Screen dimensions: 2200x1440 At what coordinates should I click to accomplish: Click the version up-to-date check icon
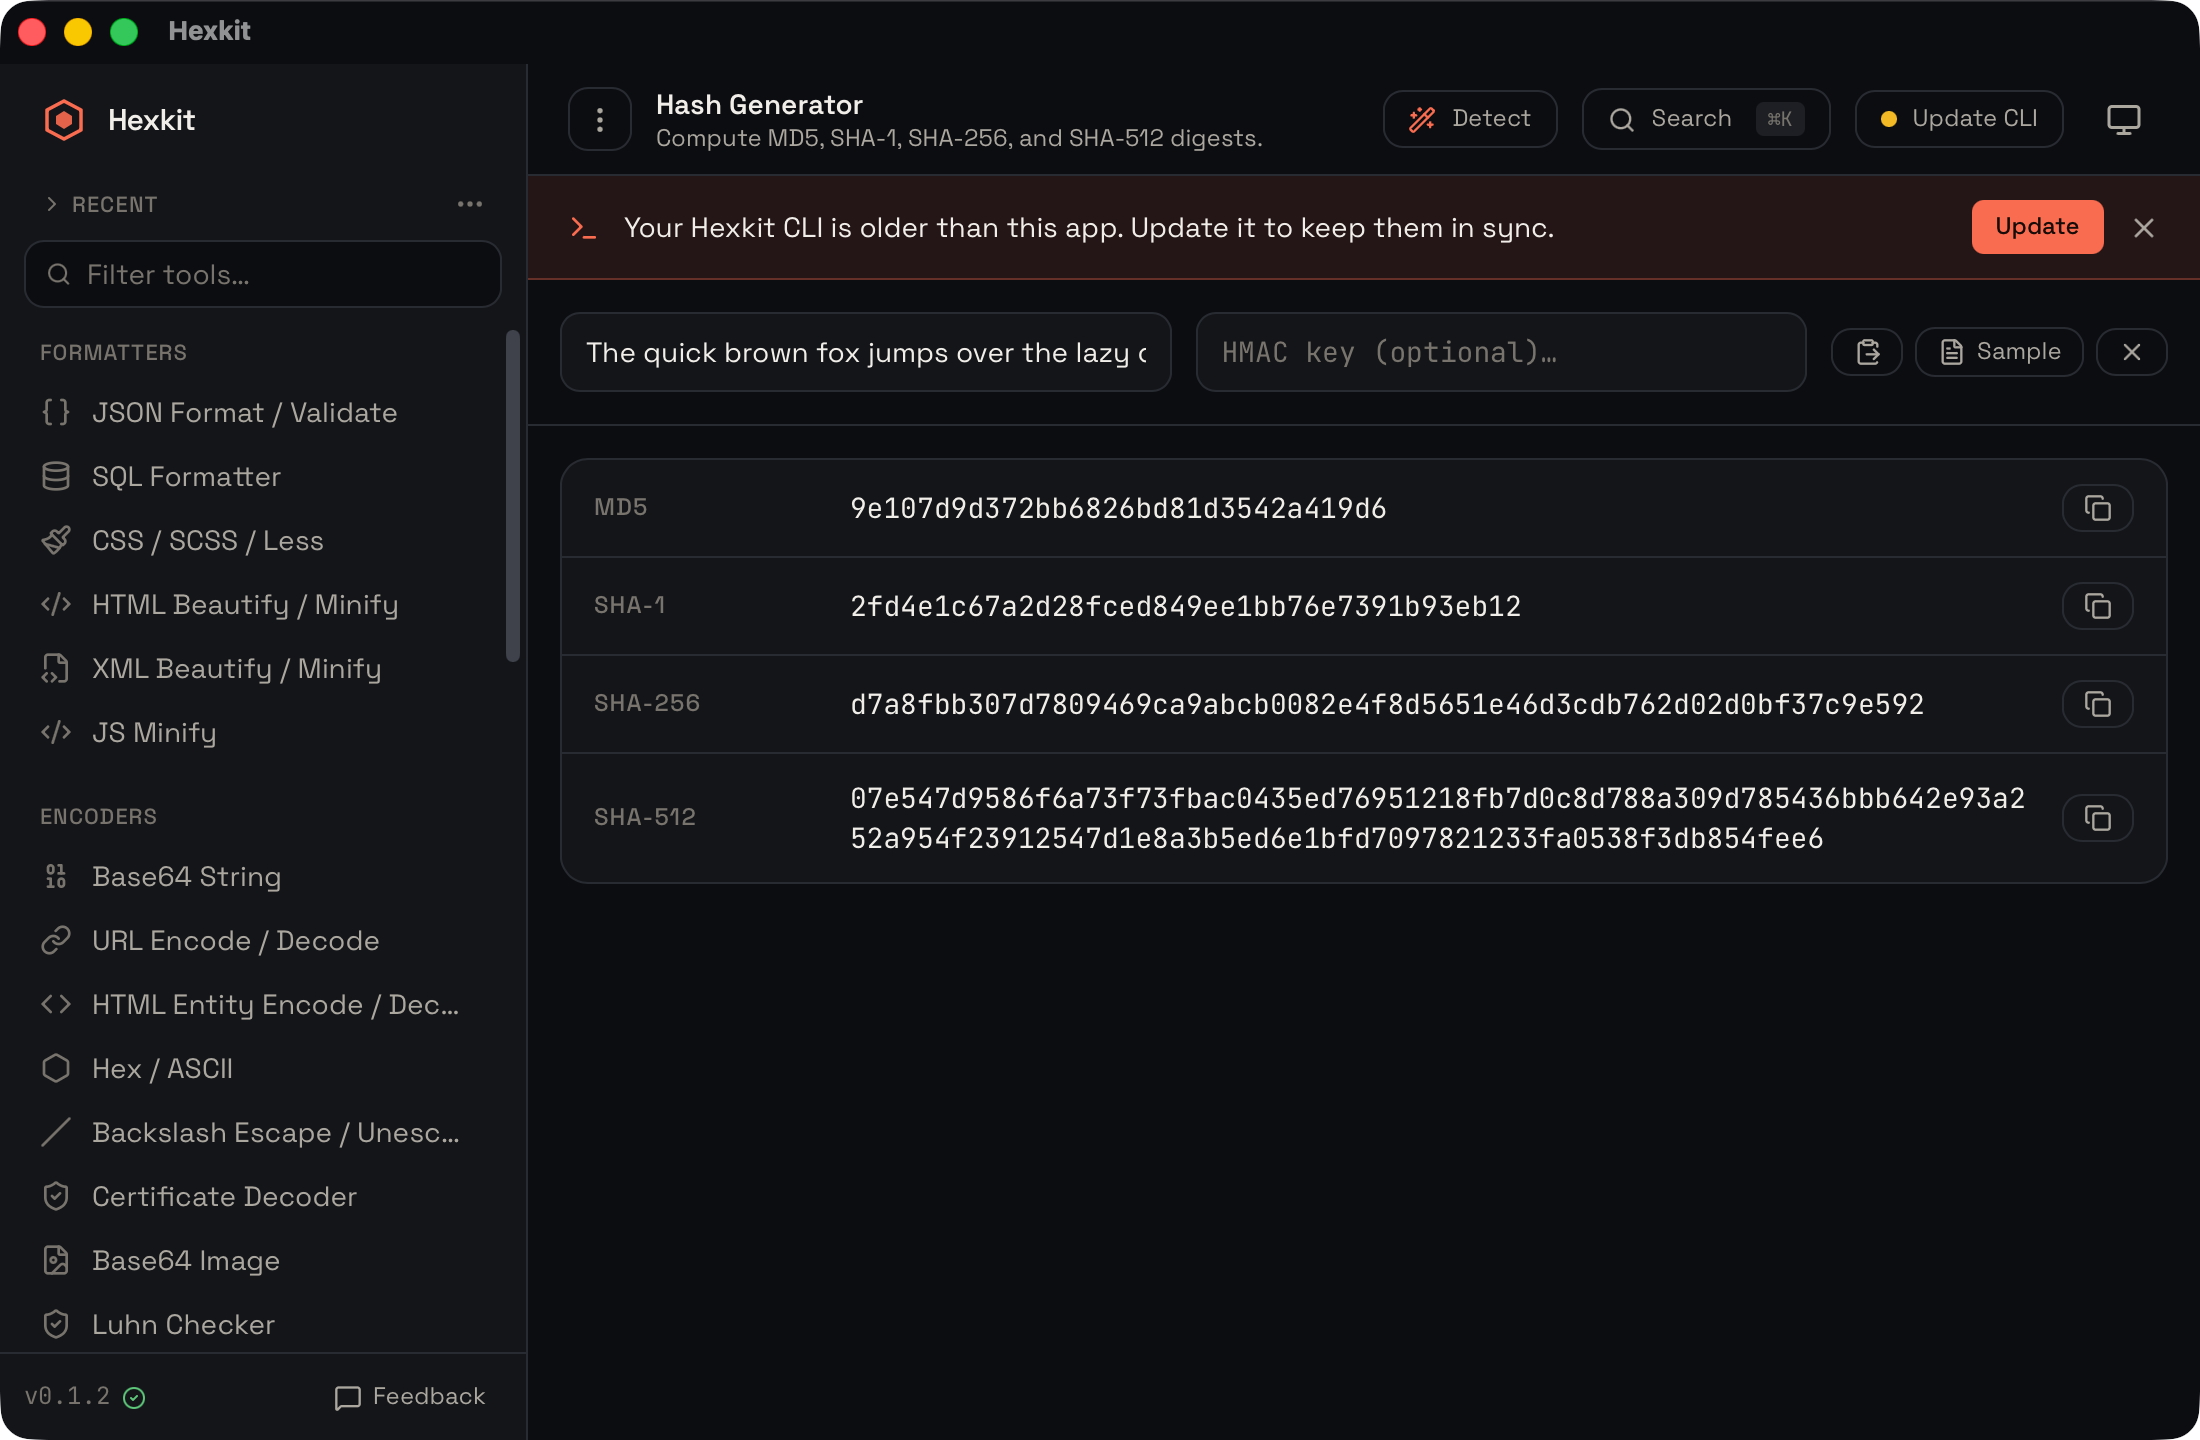[134, 1397]
